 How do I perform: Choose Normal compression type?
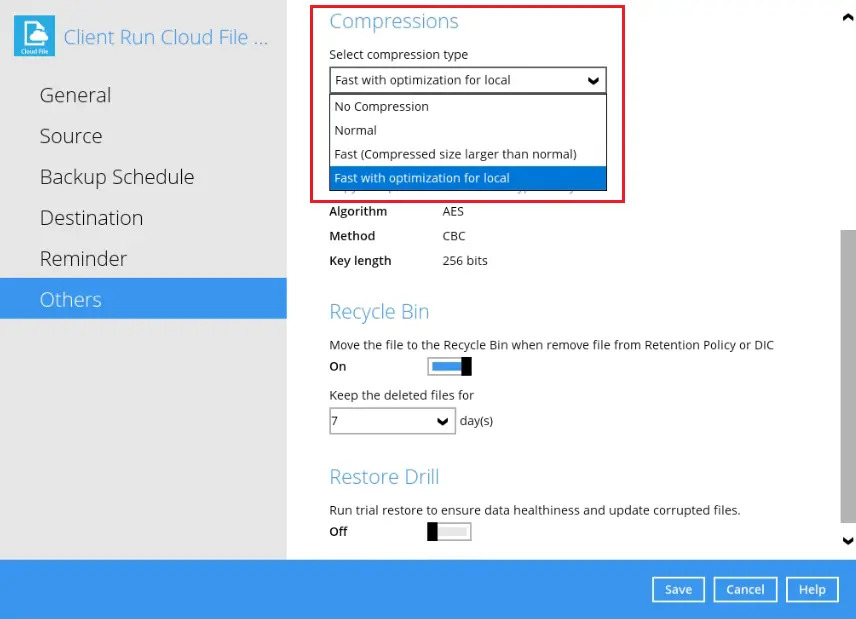click(x=356, y=131)
